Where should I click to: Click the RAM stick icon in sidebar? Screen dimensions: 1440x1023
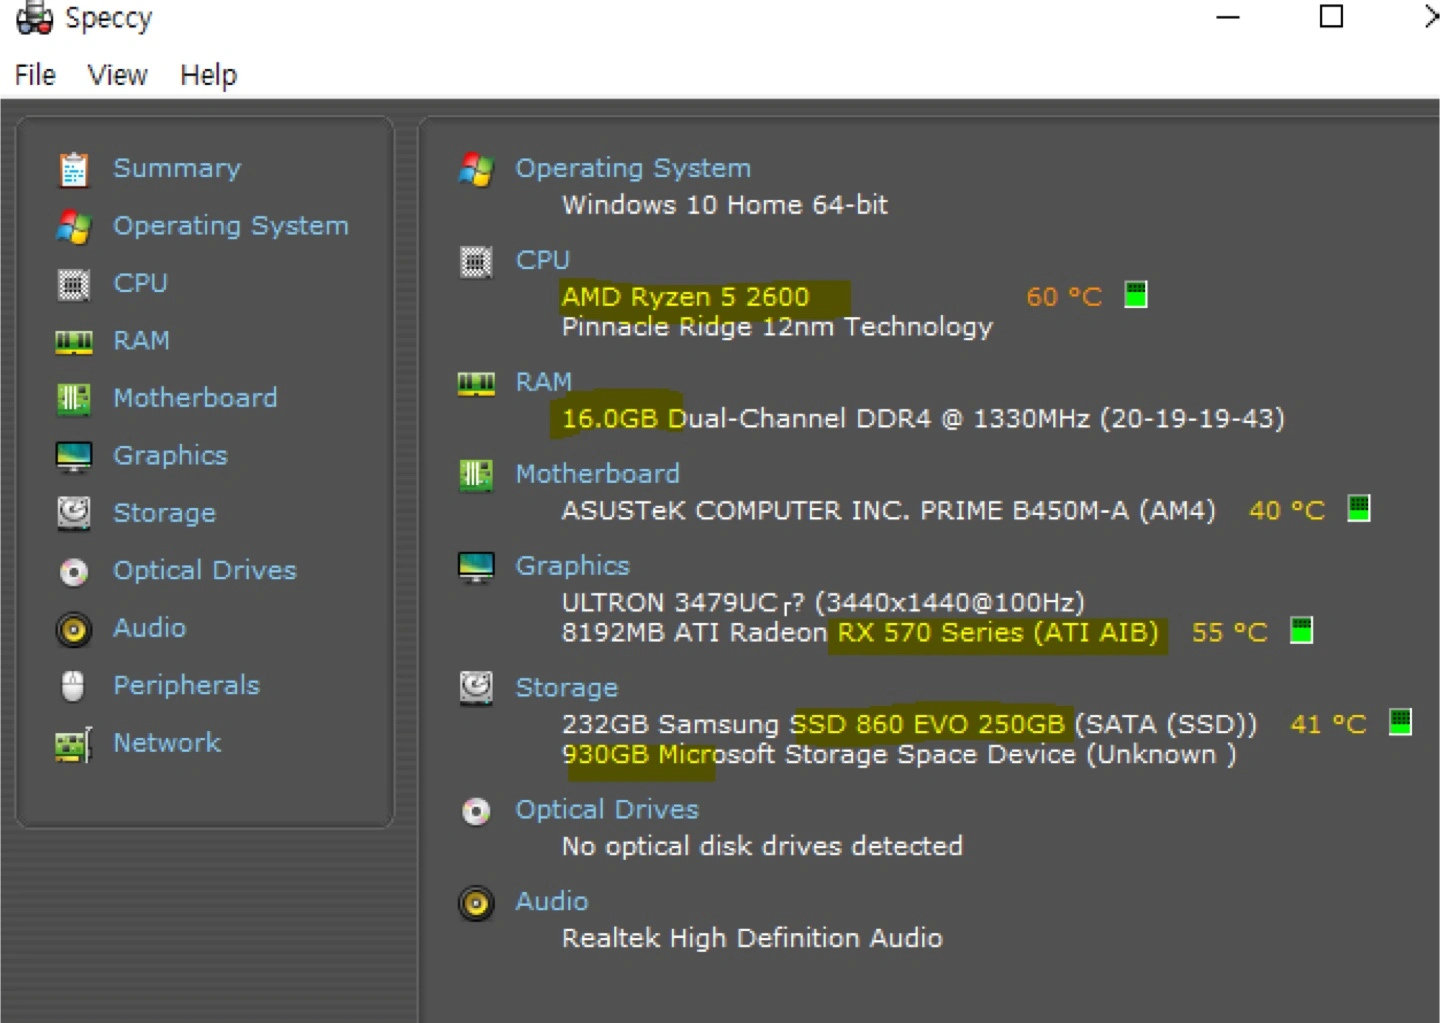[73, 342]
